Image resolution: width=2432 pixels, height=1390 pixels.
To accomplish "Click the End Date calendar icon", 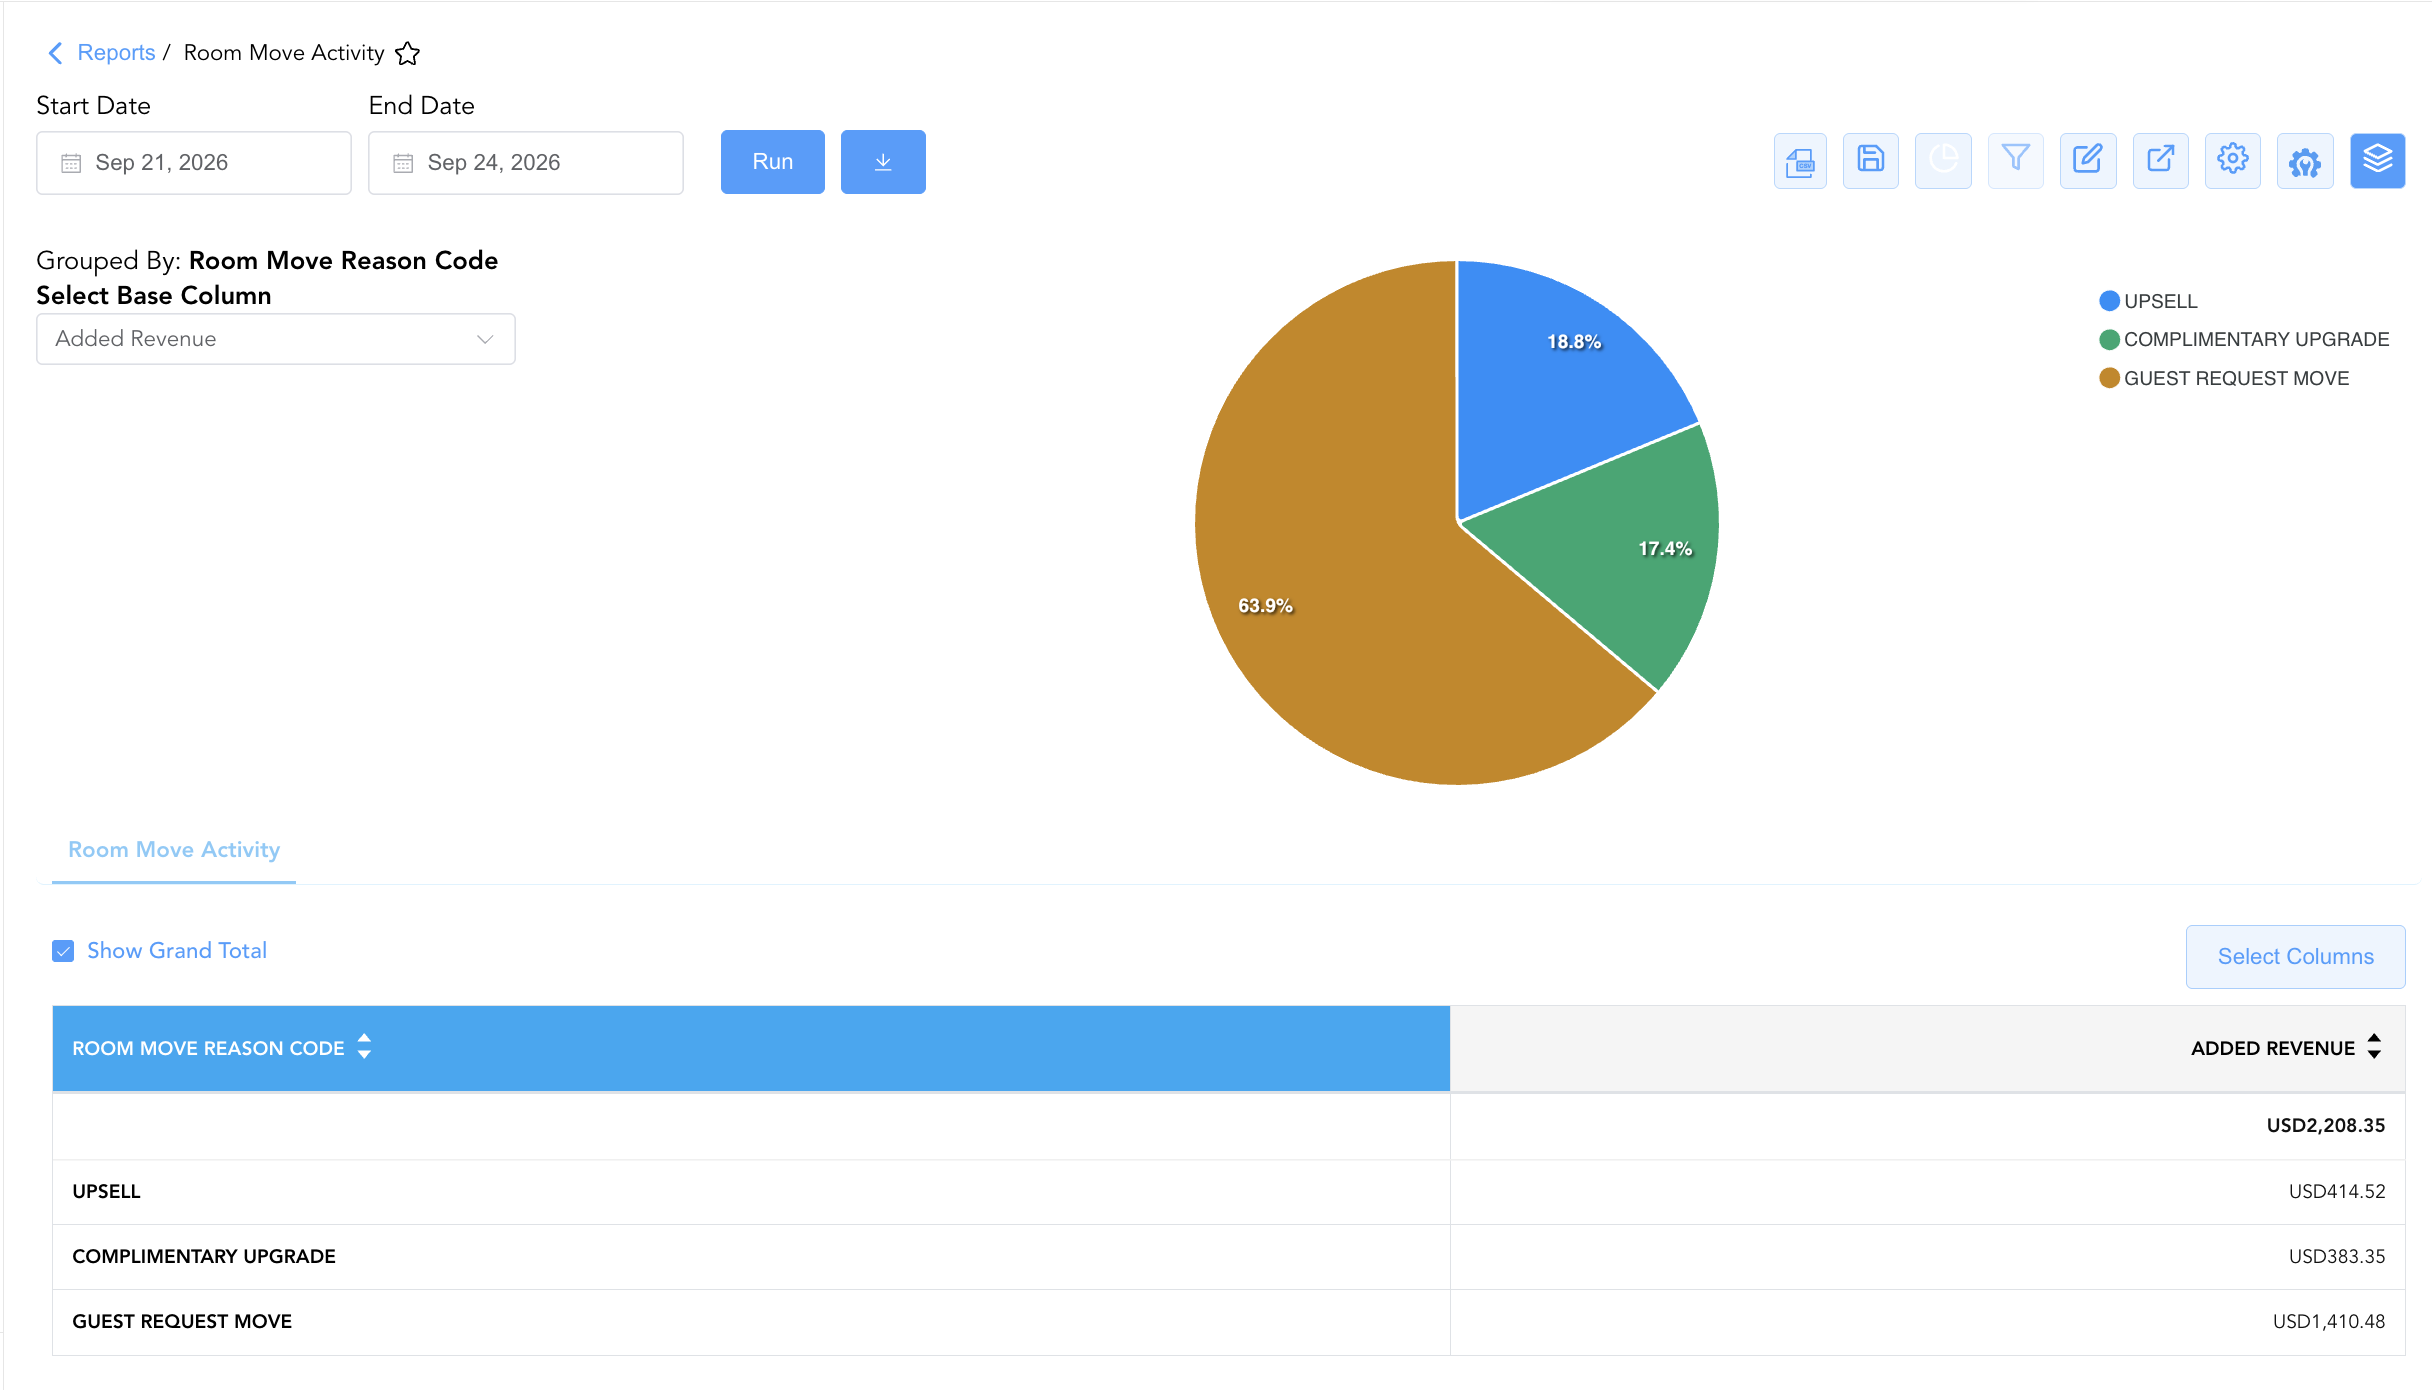I will tap(403, 163).
